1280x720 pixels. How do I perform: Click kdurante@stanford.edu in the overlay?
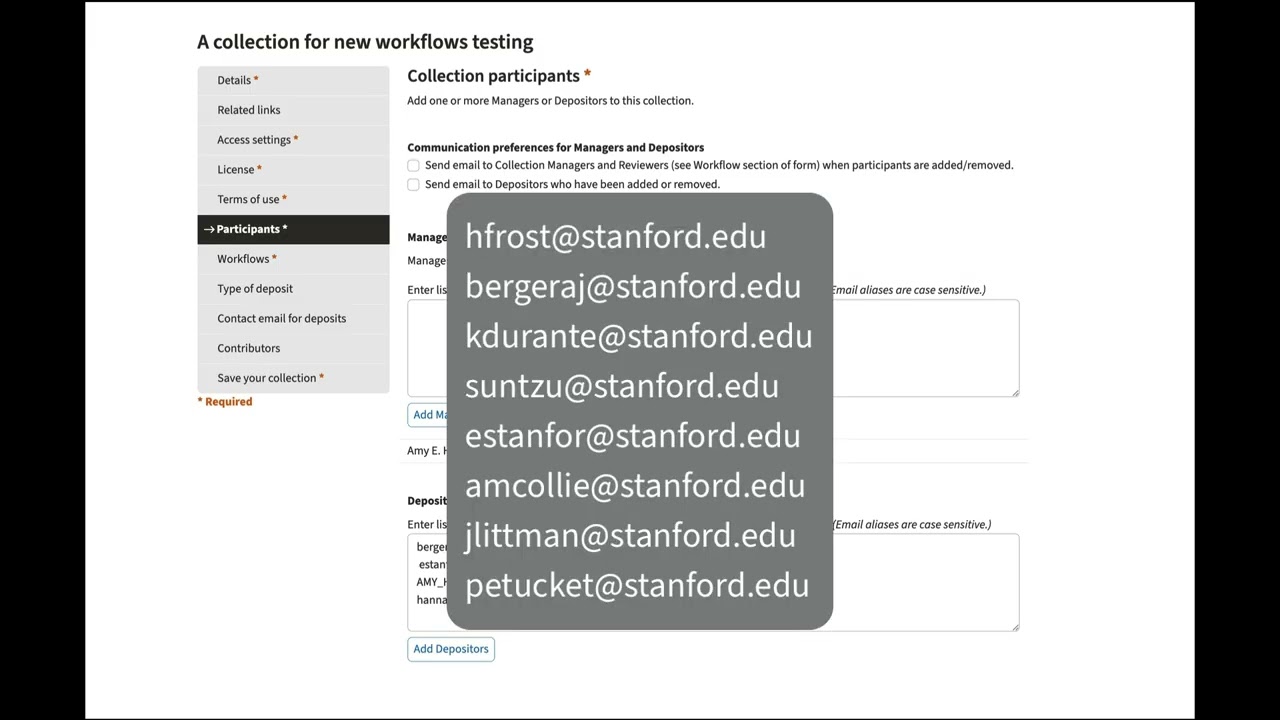(639, 336)
